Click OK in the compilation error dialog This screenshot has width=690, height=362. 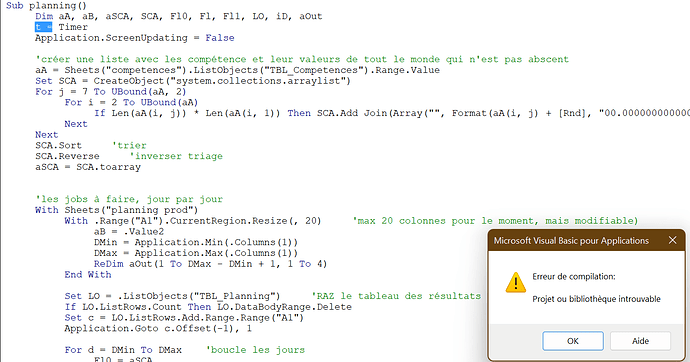pos(573,341)
